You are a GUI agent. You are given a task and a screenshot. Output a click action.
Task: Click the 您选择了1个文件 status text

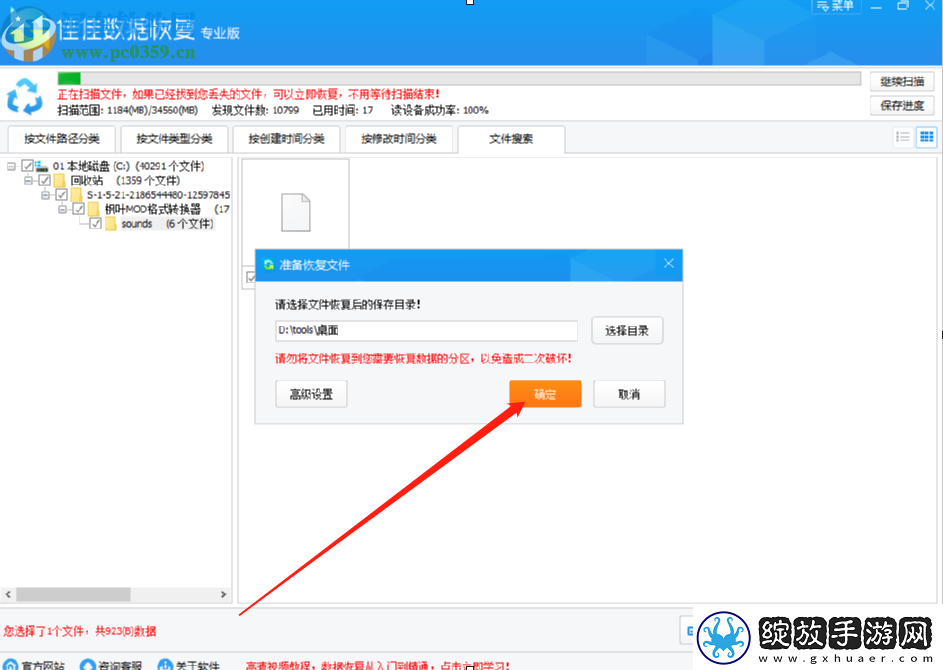79,631
